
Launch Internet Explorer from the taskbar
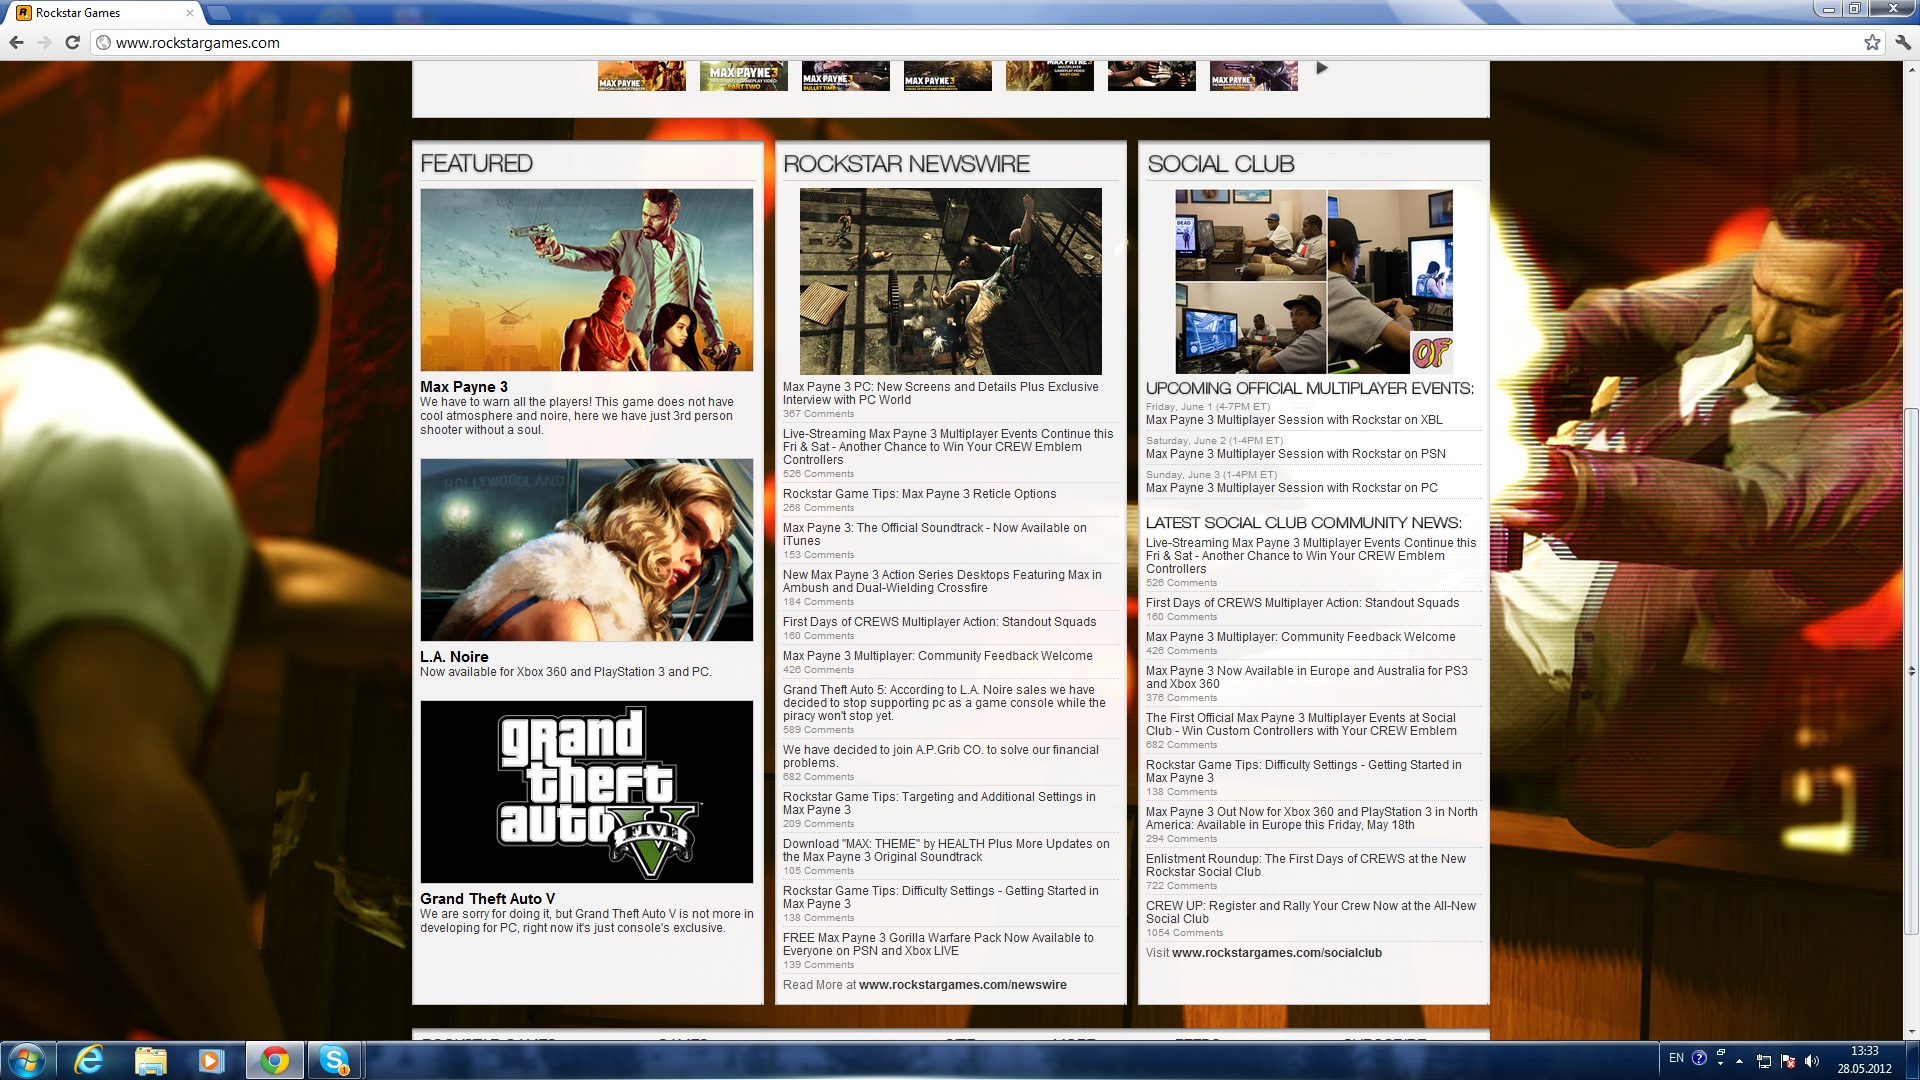point(89,1060)
